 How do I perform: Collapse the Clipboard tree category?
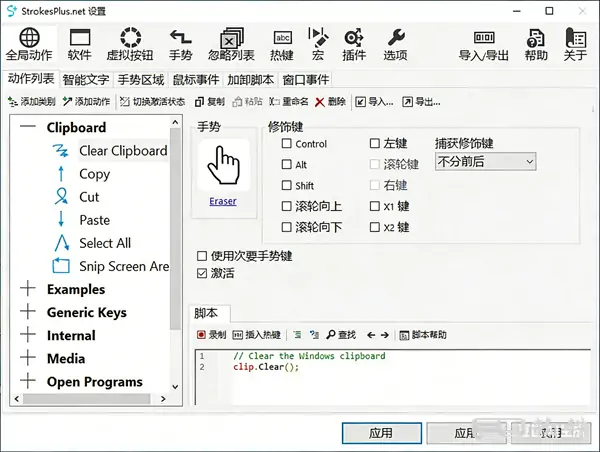(x=27, y=128)
